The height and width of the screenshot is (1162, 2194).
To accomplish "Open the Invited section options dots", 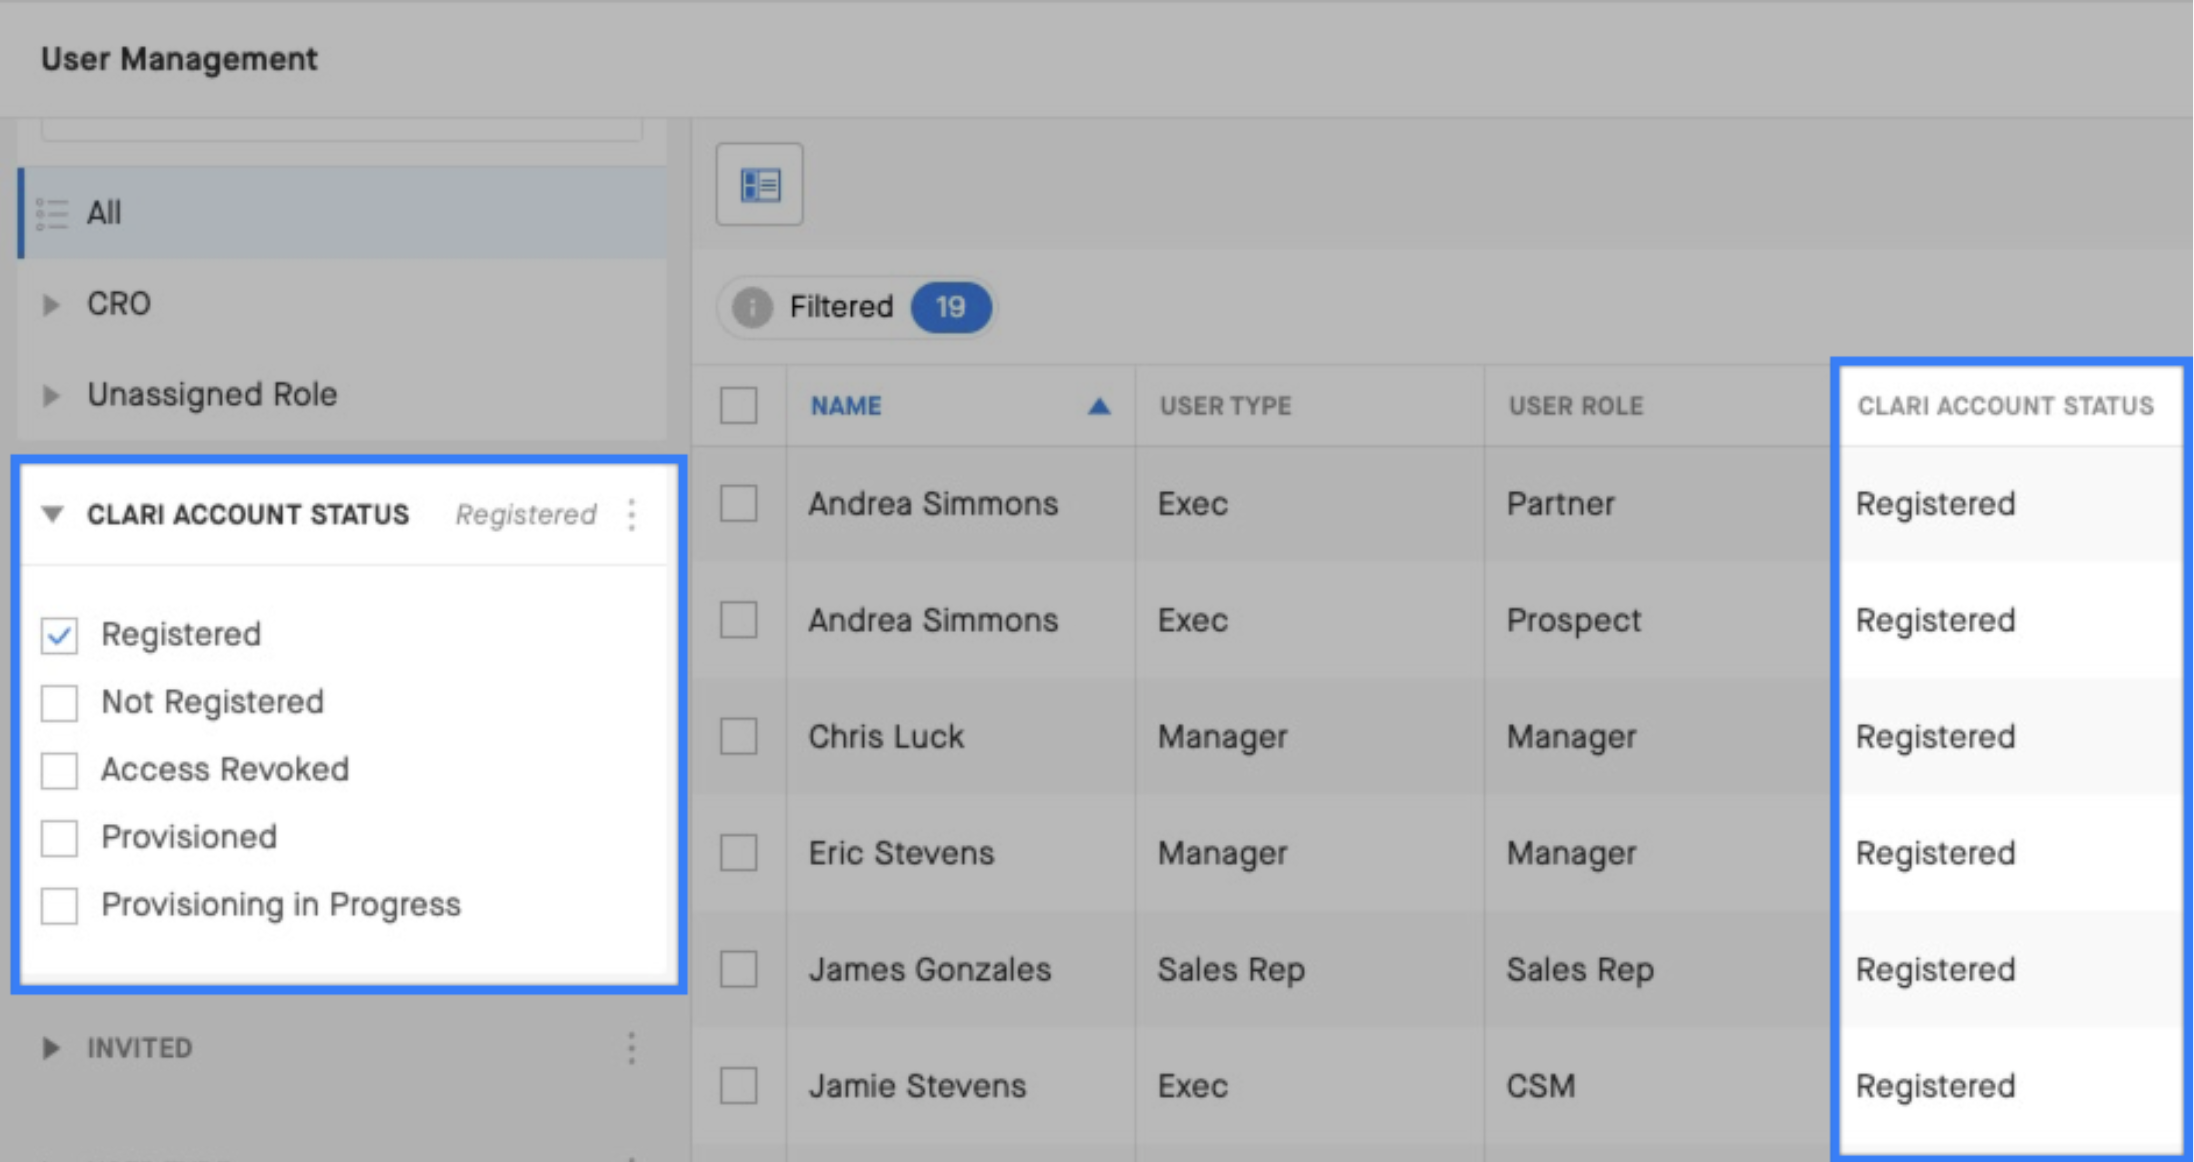I will 632,1048.
